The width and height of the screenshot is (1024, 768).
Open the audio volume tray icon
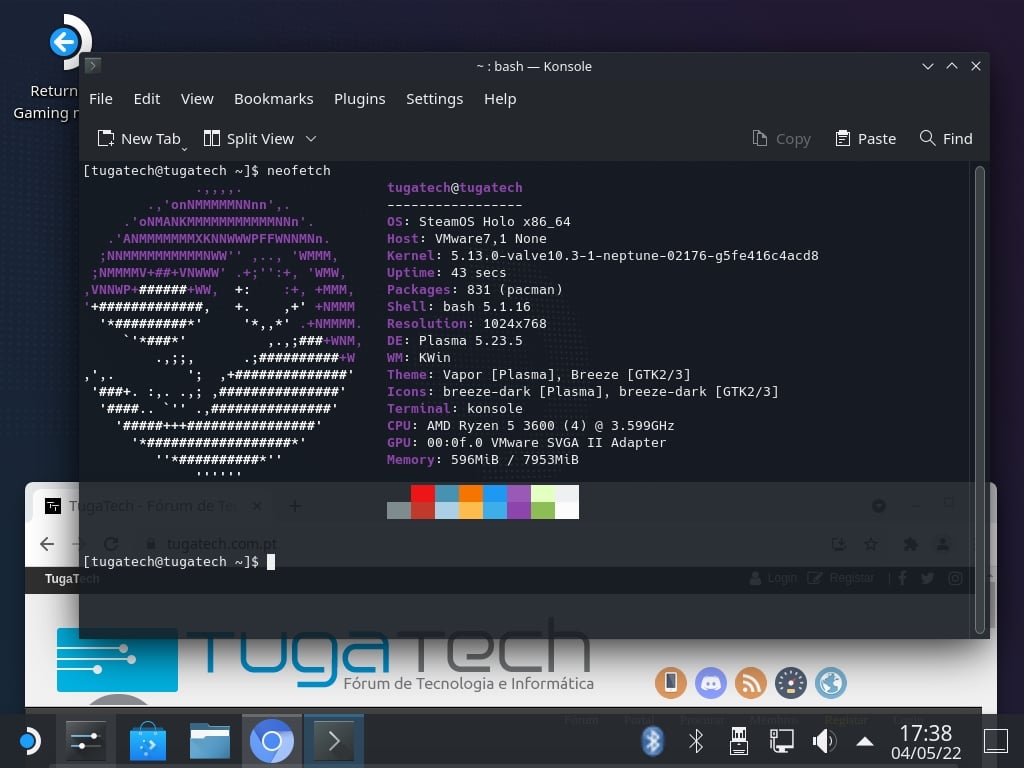pyautogui.click(x=824, y=741)
